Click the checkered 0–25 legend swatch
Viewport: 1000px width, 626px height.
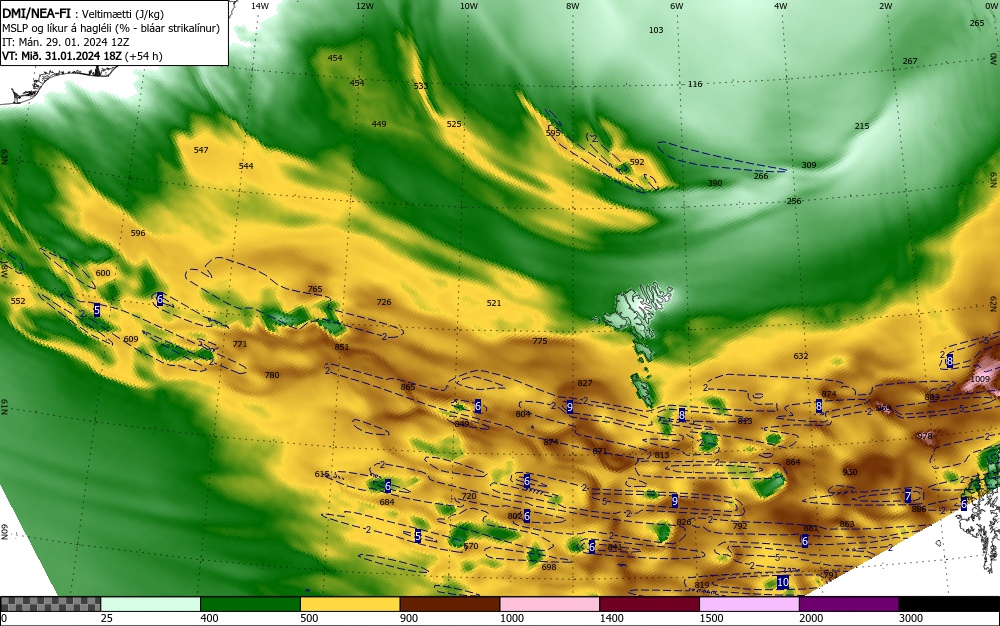[50, 604]
